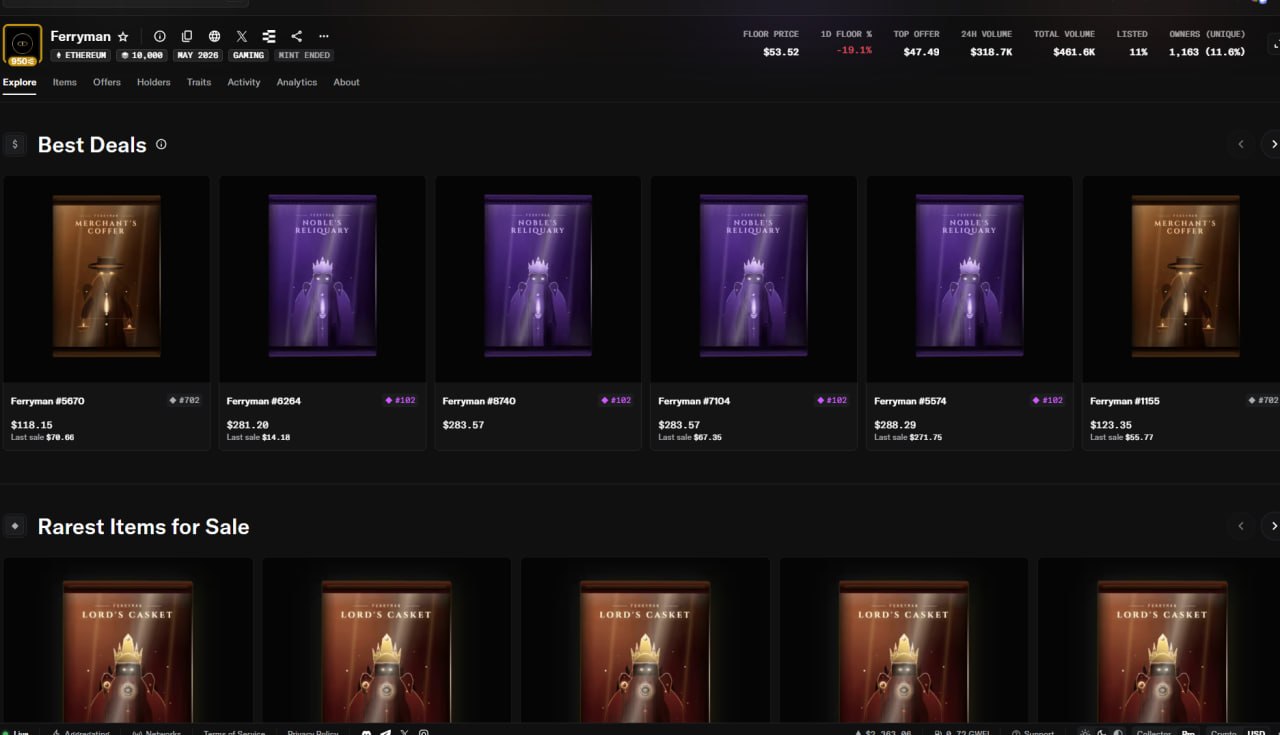Click the Ferryman #5574 item name
1280x735 pixels.
(911, 401)
